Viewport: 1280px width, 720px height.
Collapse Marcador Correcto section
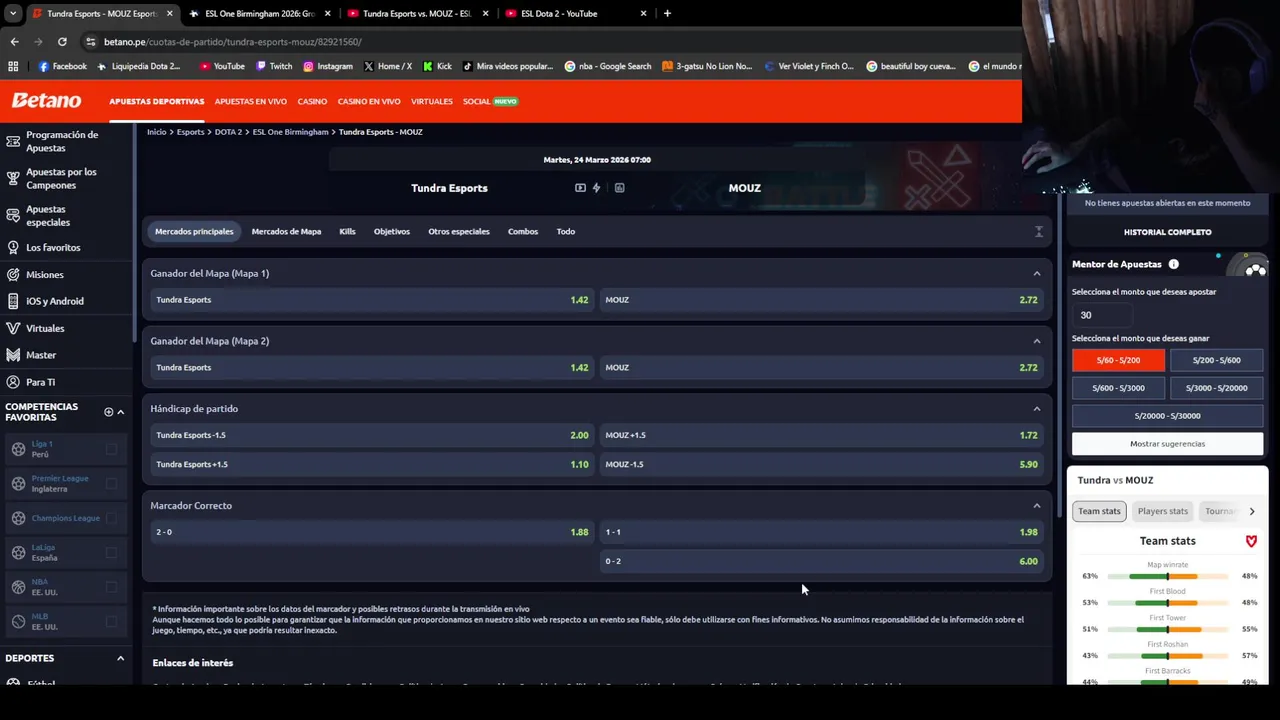click(1036, 505)
